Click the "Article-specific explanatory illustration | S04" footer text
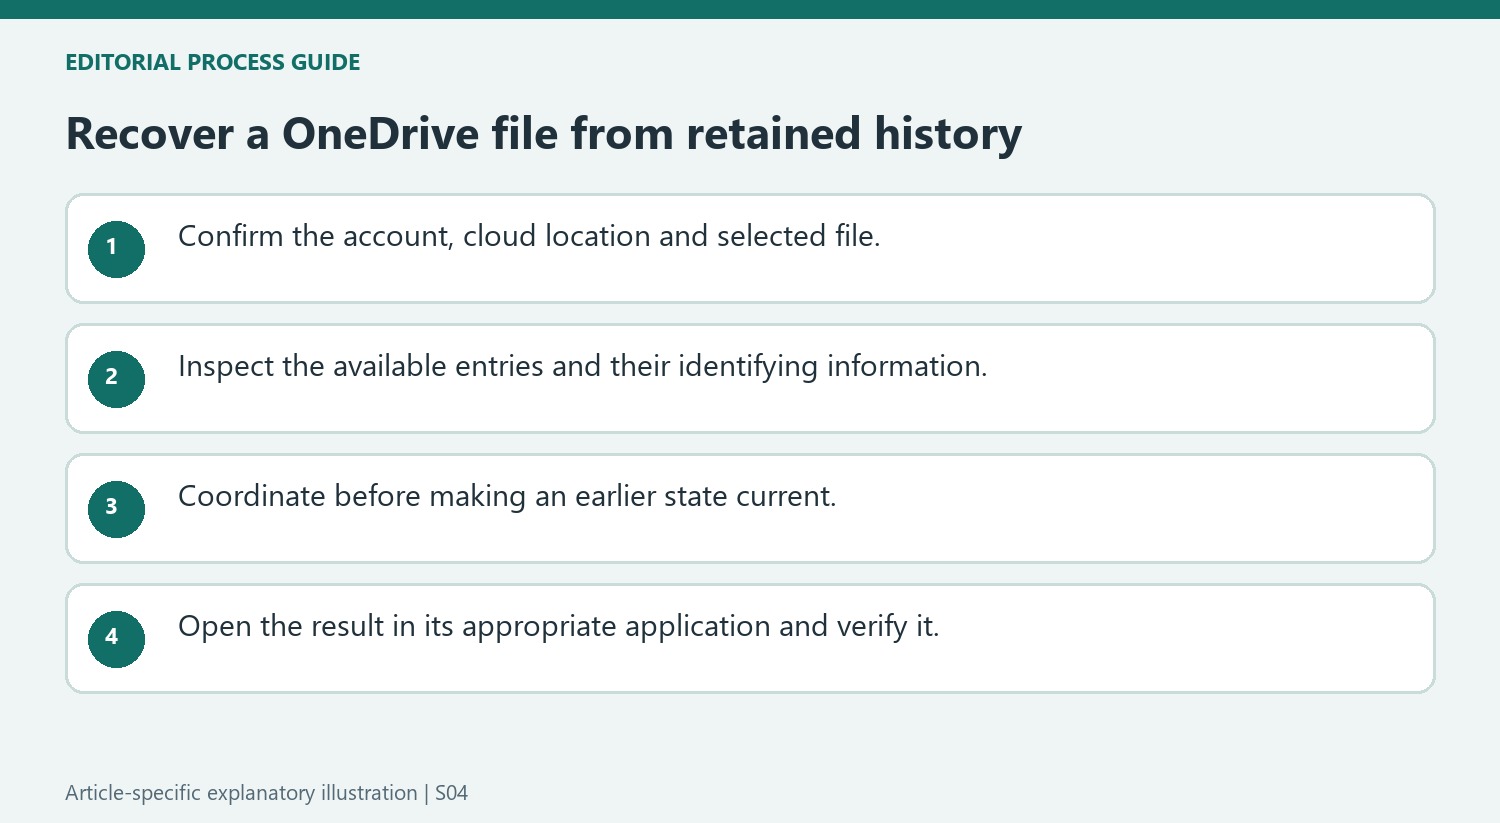Viewport: 1500px width, 823px height. pyautogui.click(x=267, y=793)
